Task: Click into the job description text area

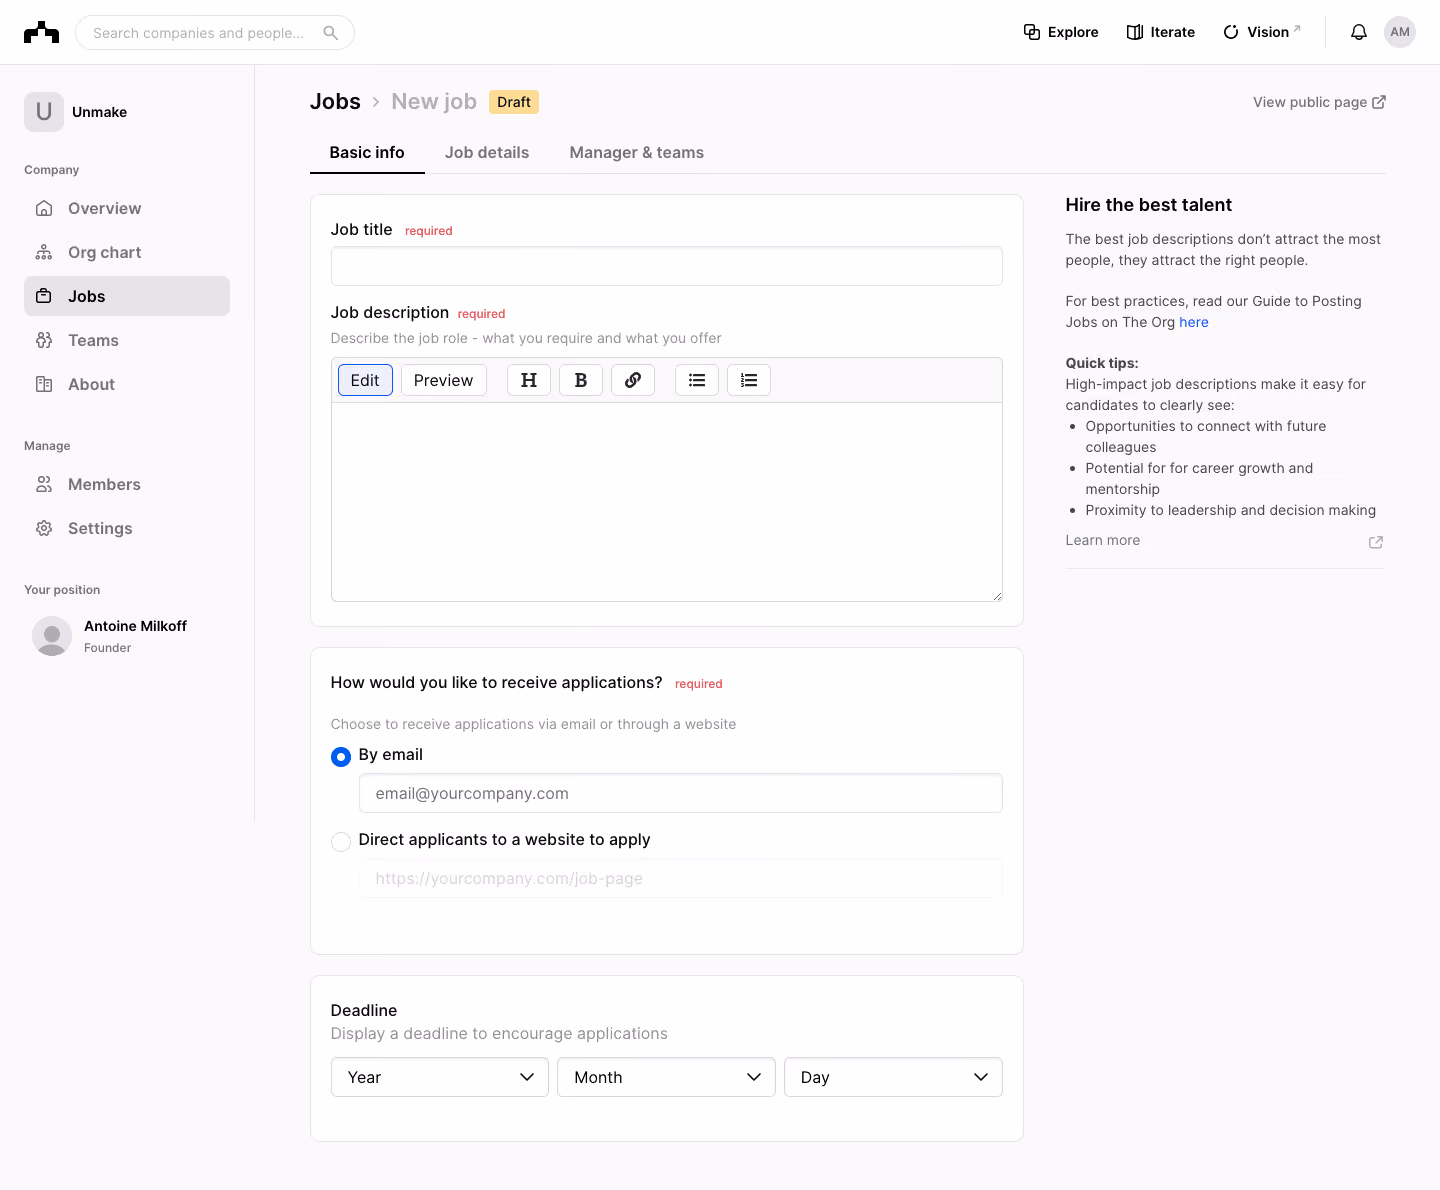Action: coord(667,502)
